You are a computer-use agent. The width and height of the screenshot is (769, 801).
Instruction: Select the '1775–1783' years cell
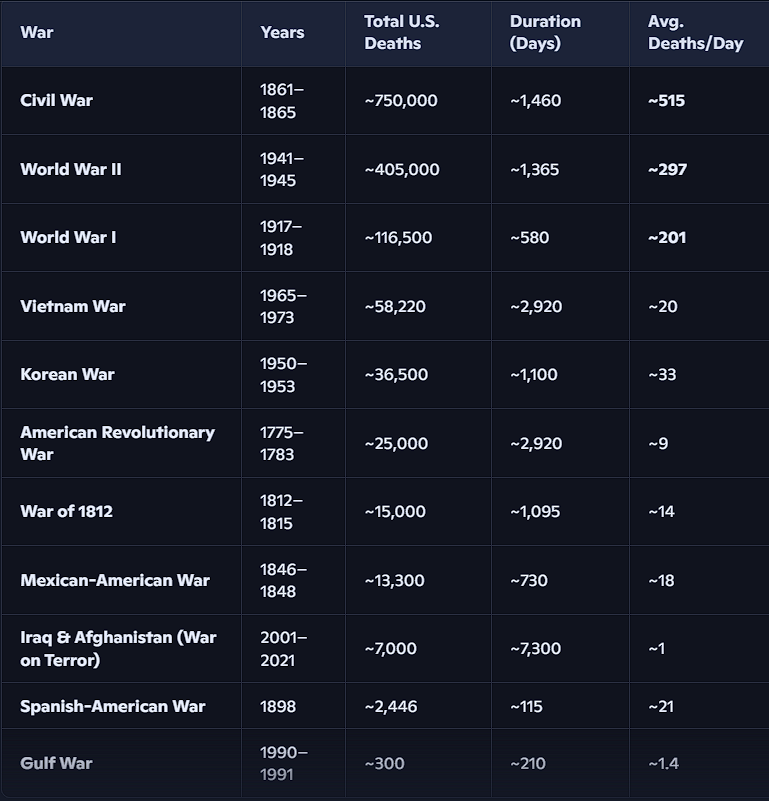coord(282,443)
